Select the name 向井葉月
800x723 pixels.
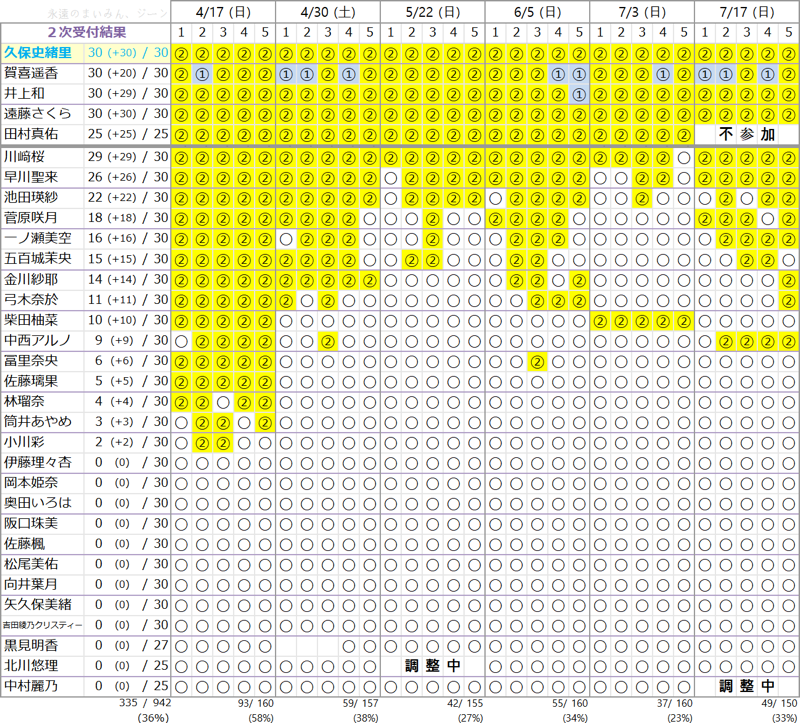[31, 585]
